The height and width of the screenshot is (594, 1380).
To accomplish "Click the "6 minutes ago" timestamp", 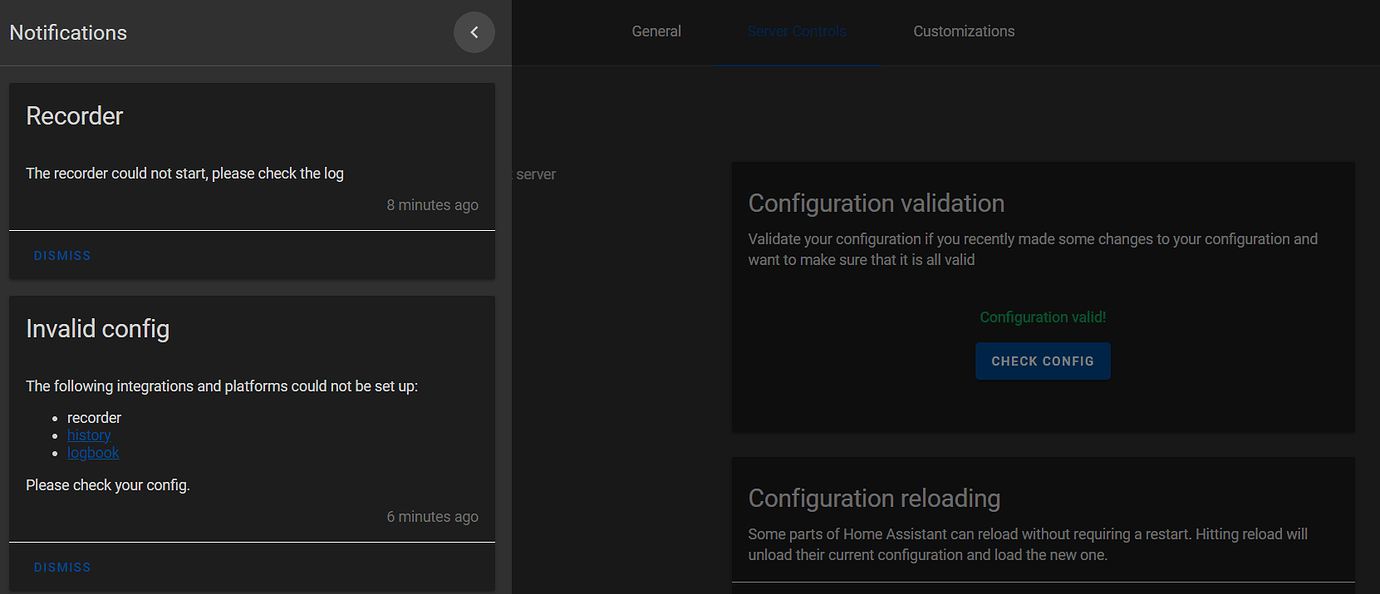I will [432, 517].
